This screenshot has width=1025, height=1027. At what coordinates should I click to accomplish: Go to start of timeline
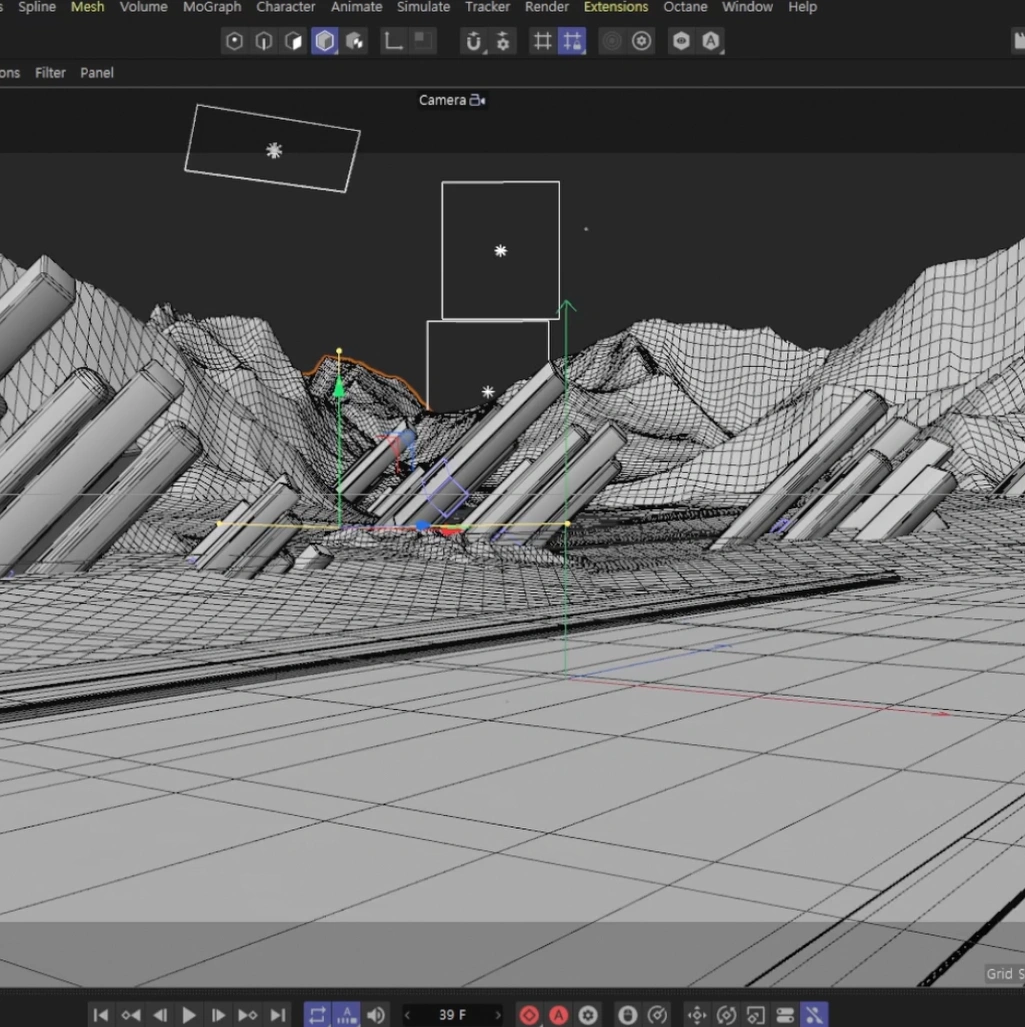tap(101, 1015)
